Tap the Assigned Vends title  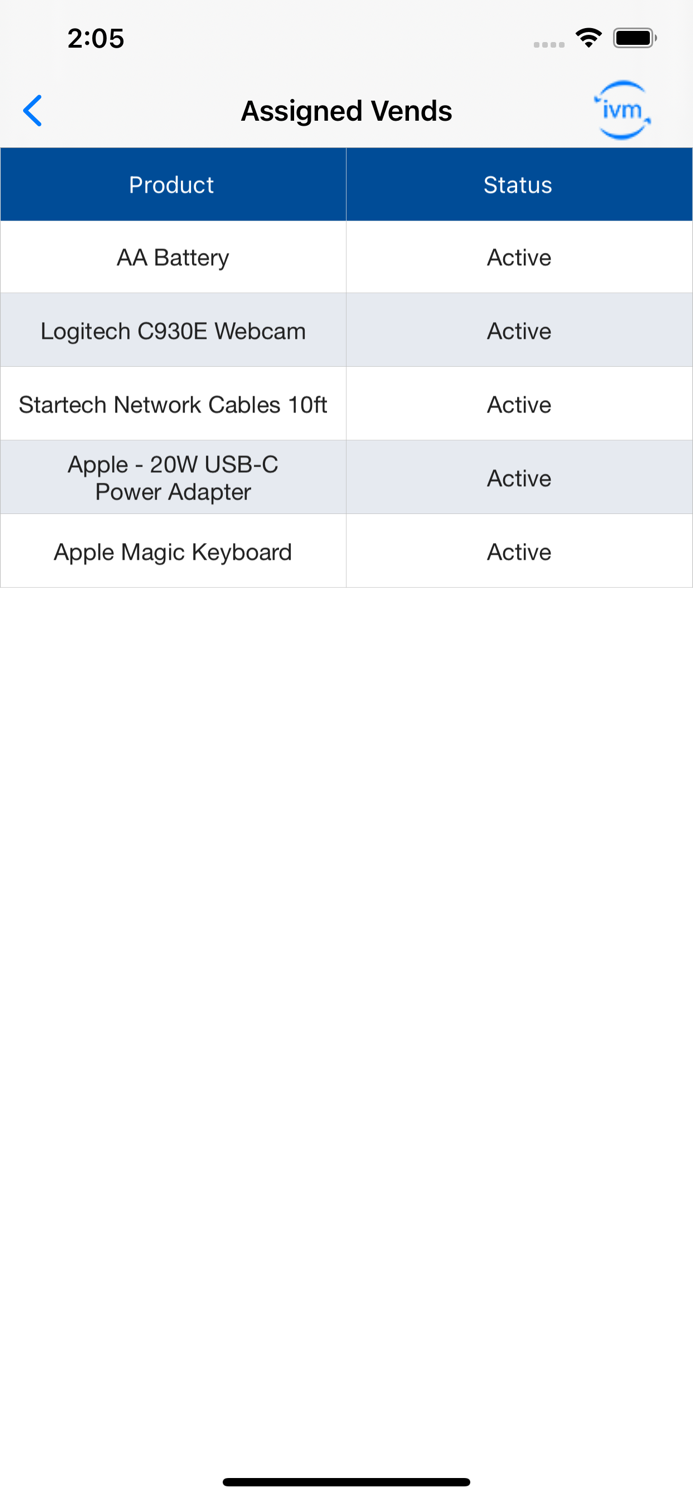pyautogui.click(x=346, y=111)
